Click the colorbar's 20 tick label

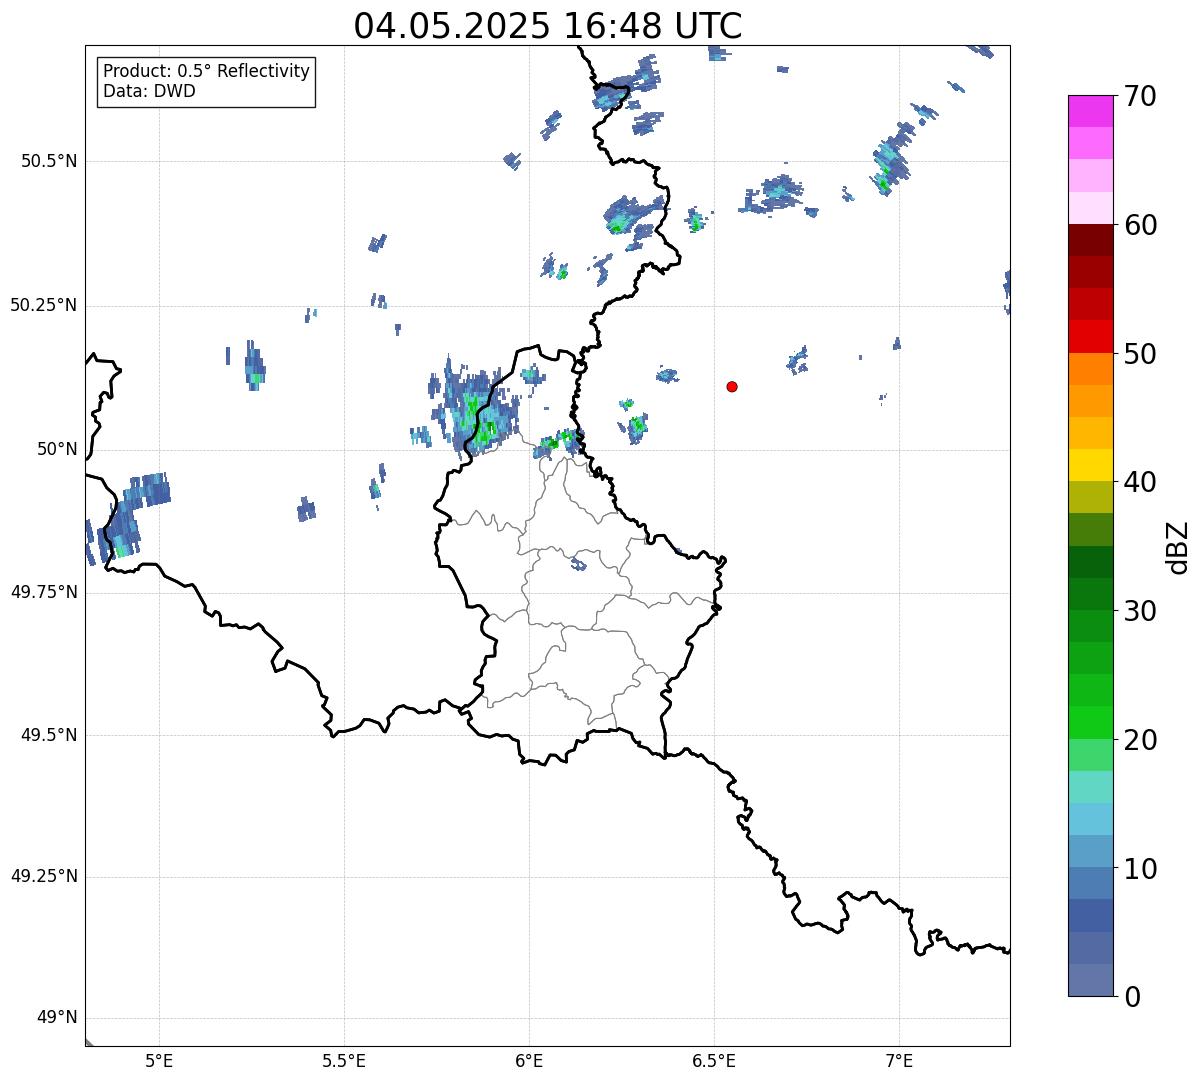[1140, 740]
